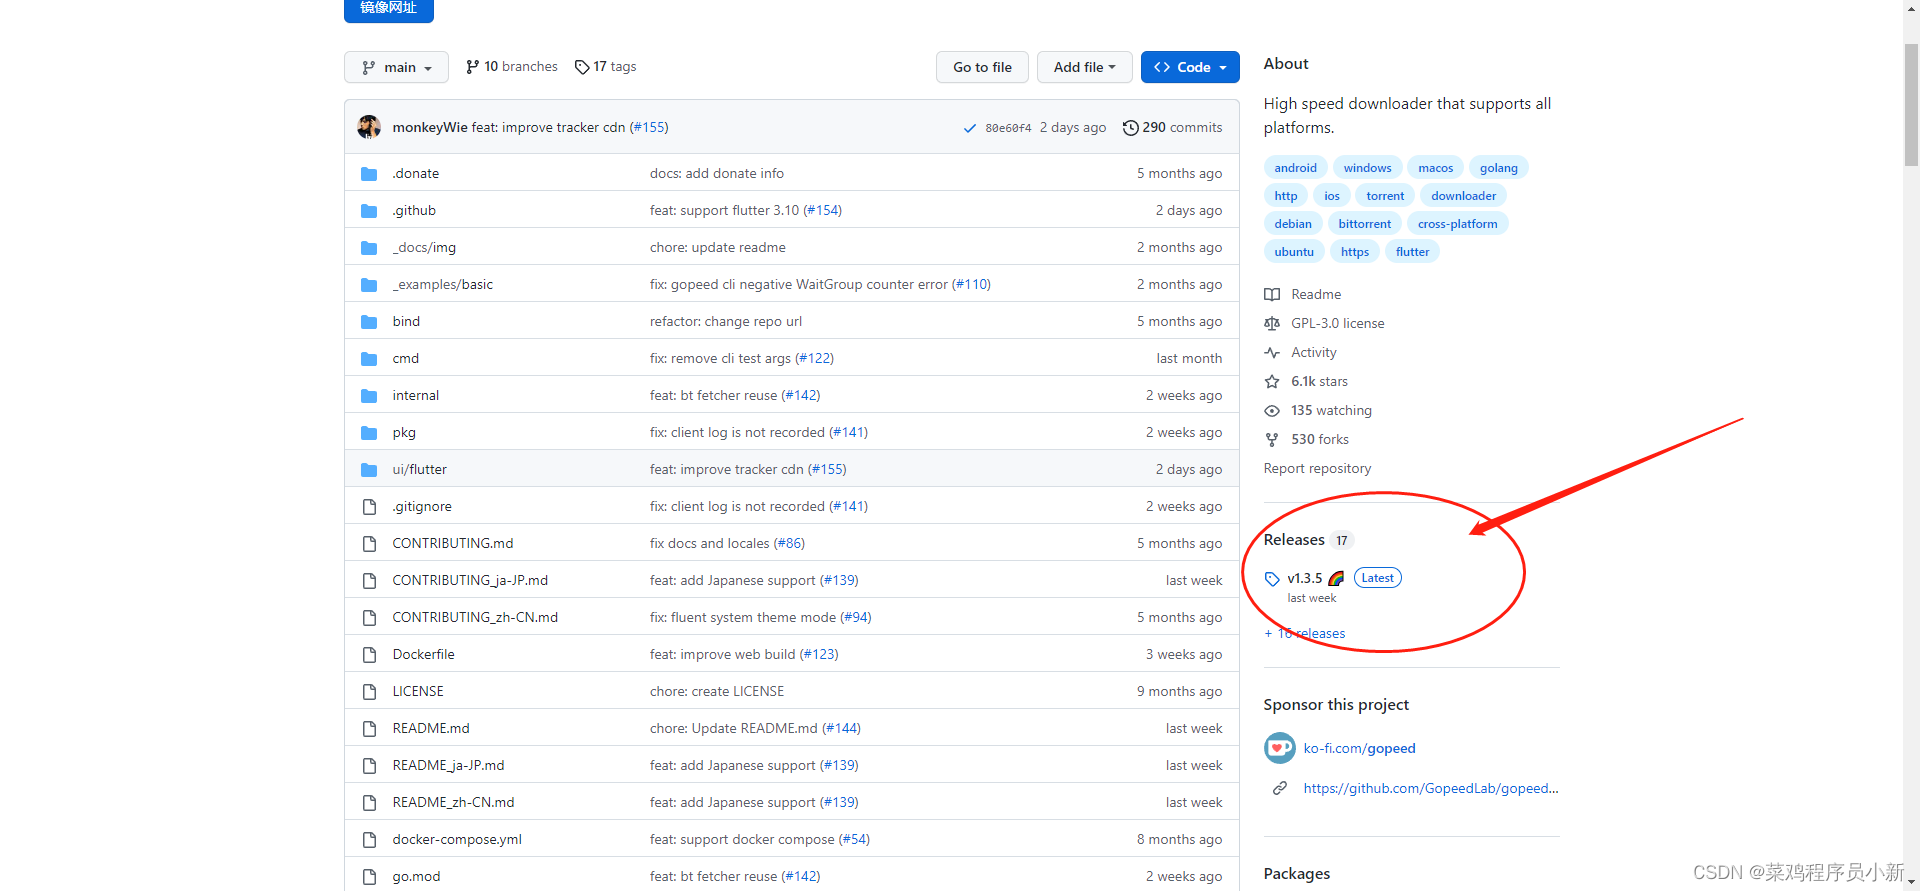Image resolution: width=1920 pixels, height=891 pixels.
Task: Click the eye icon beside 135 watching
Action: click(x=1272, y=411)
